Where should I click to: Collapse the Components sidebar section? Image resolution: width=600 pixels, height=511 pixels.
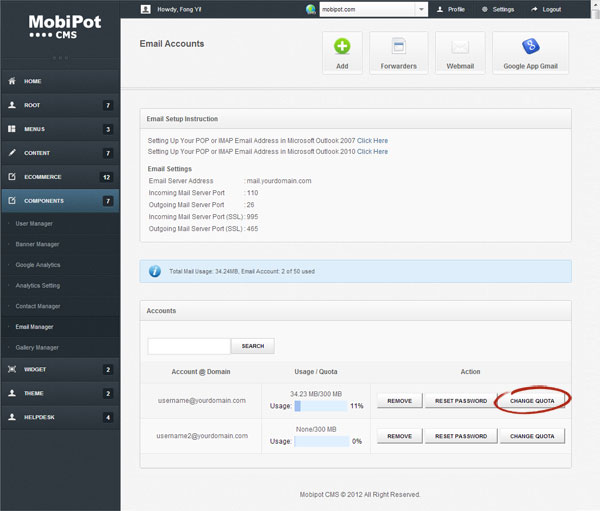[60, 201]
